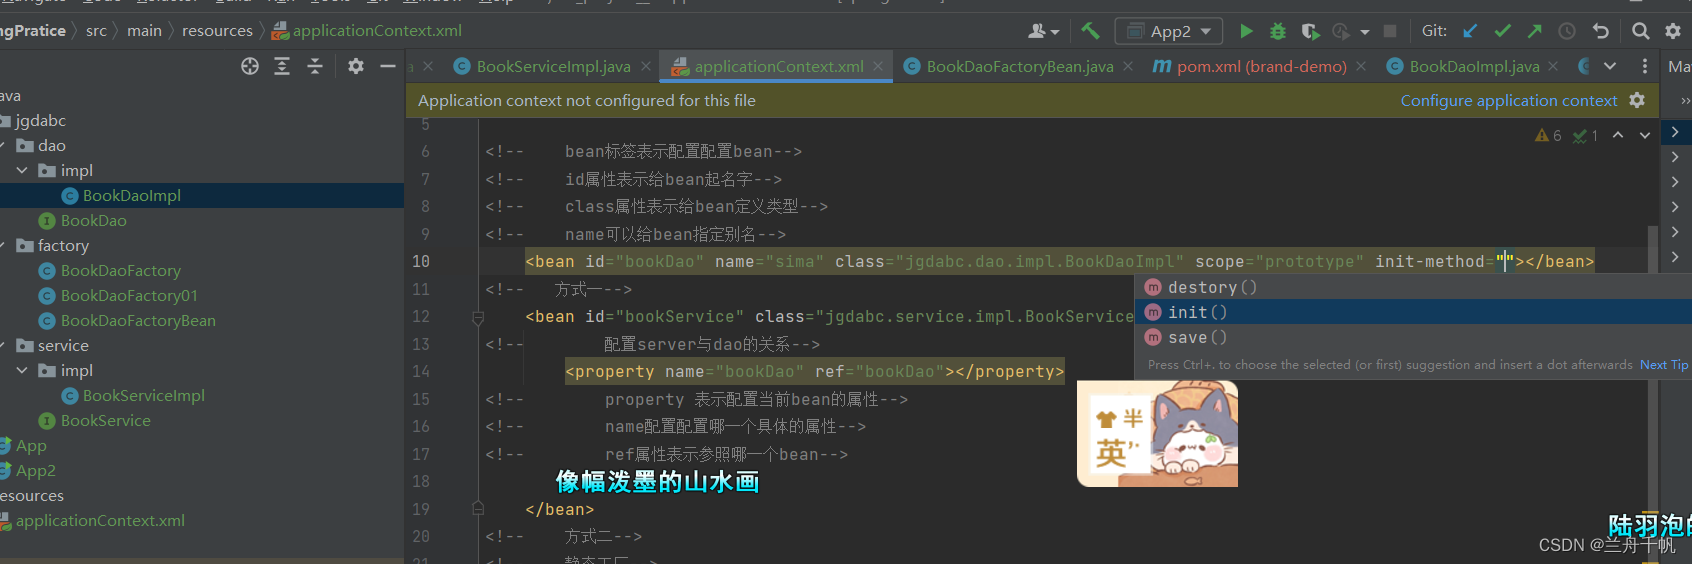Hide the project tool window
The height and width of the screenshot is (564, 1692).
pos(388,66)
